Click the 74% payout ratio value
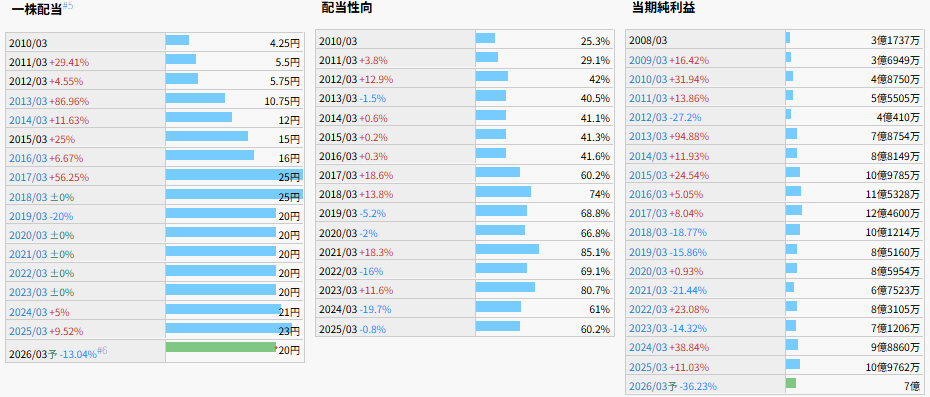This screenshot has width=930, height=397. [600, 194]
